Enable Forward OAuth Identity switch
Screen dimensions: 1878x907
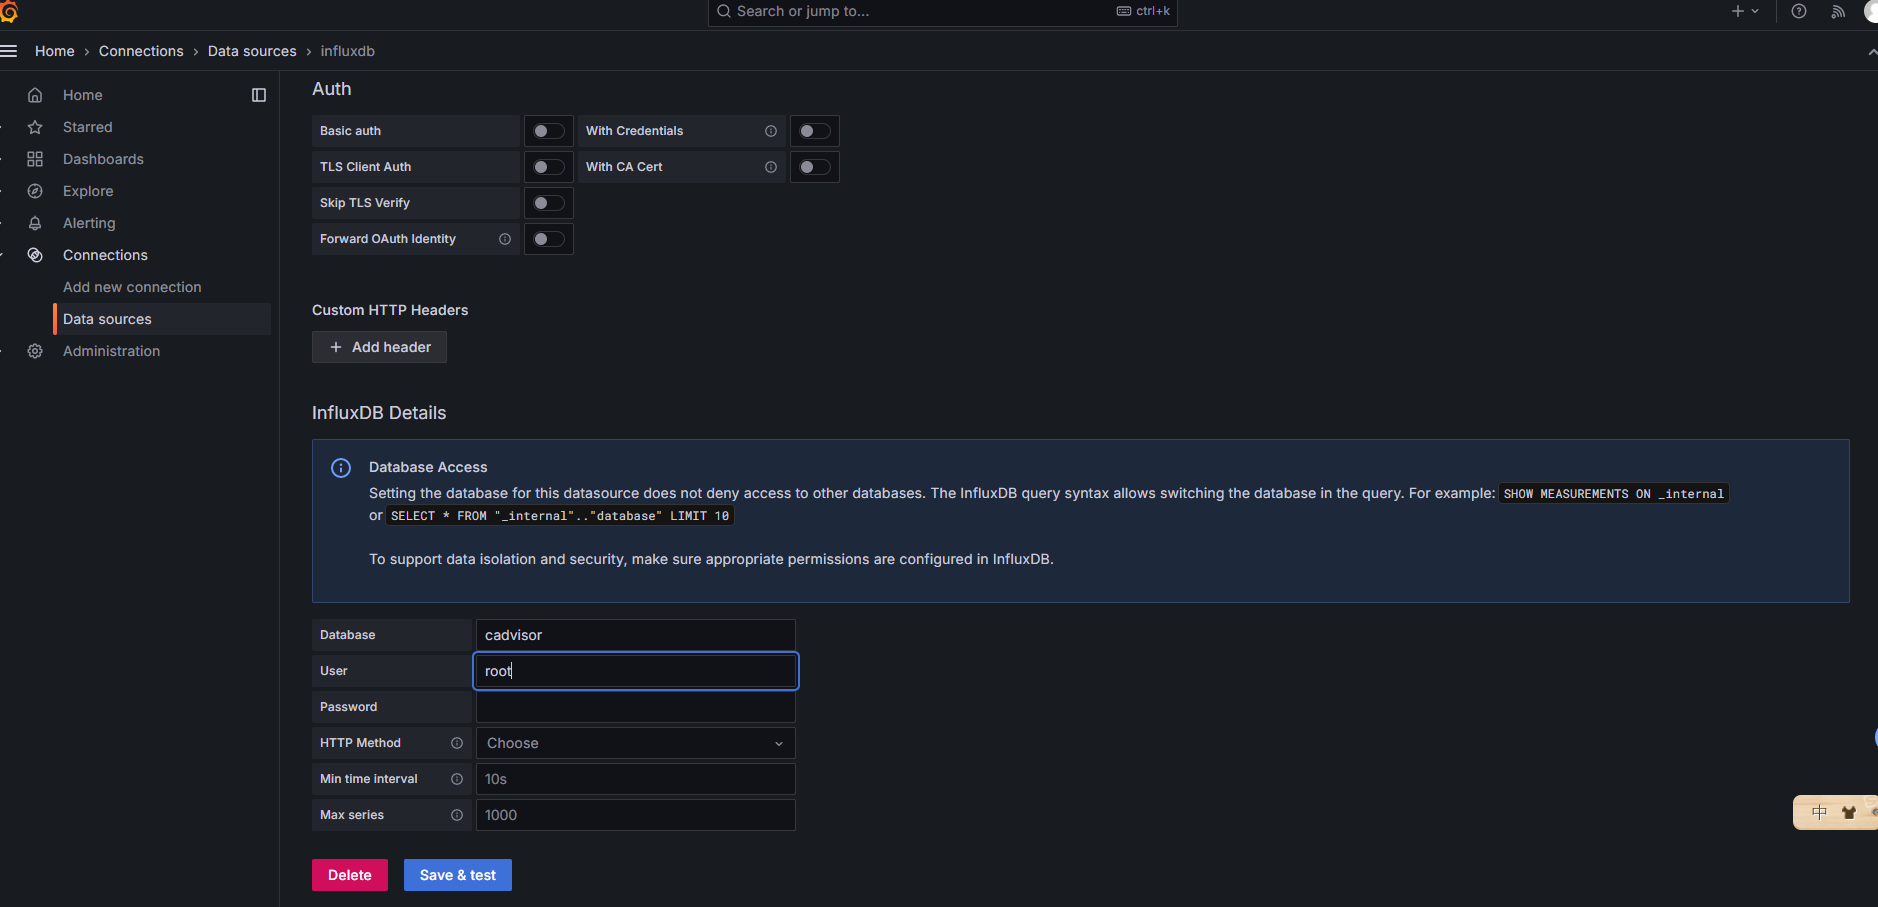549,239
